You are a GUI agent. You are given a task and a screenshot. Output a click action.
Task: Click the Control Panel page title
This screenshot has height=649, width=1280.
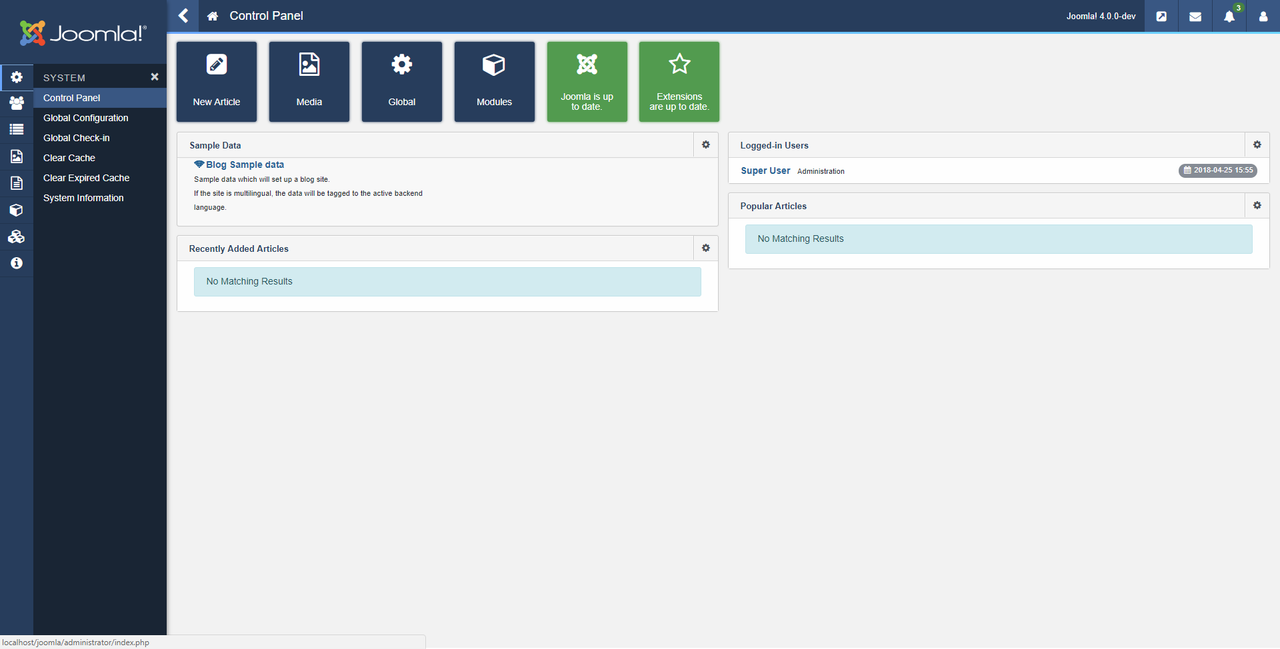pos(266,16)
